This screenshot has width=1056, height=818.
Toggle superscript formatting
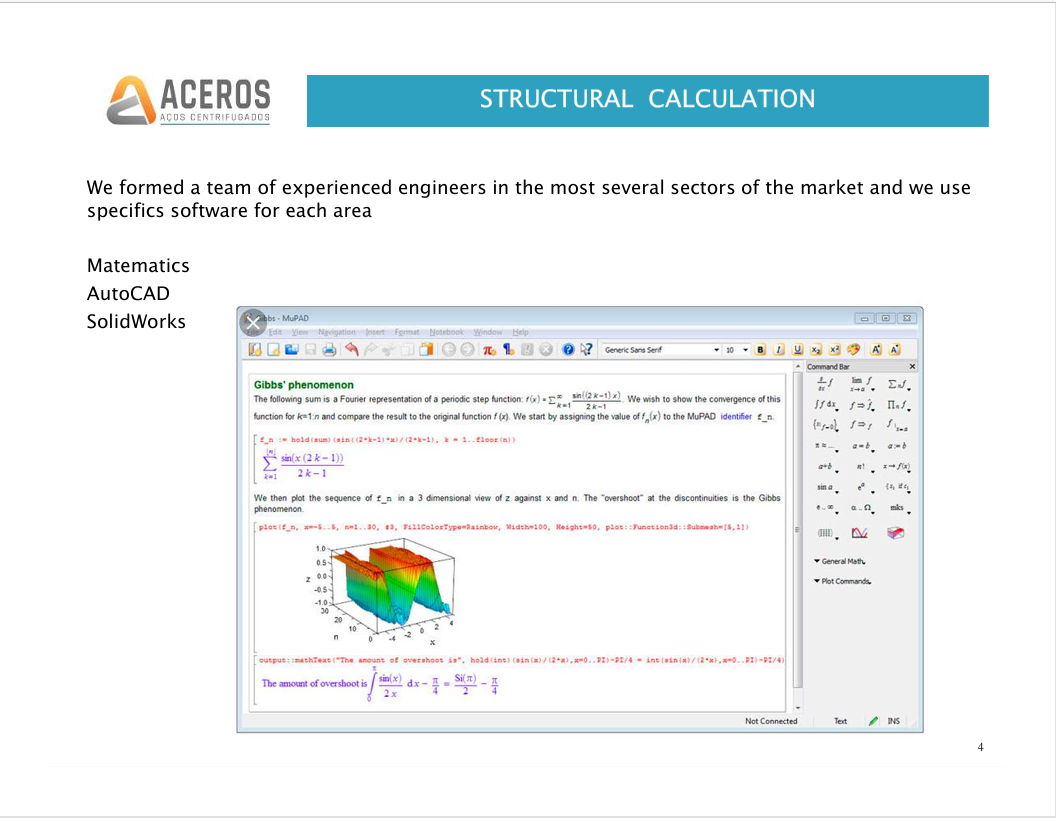[834, 349]
